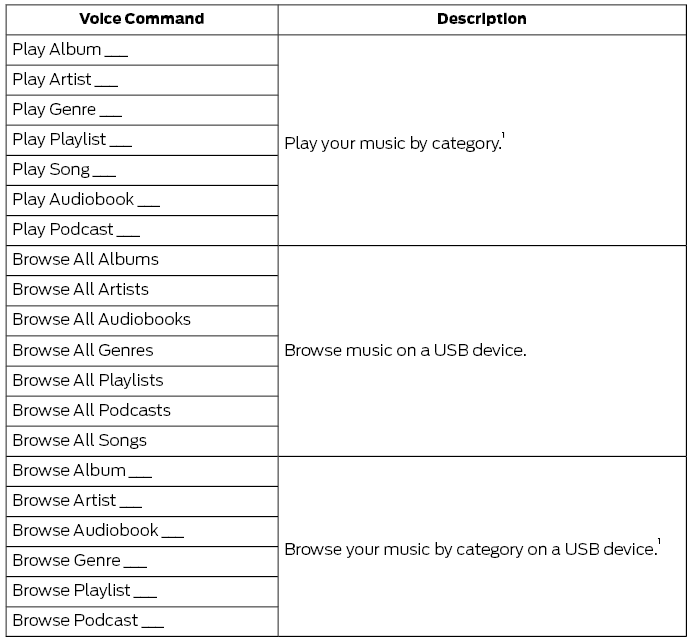Click "Play your music by category" description

393,143
